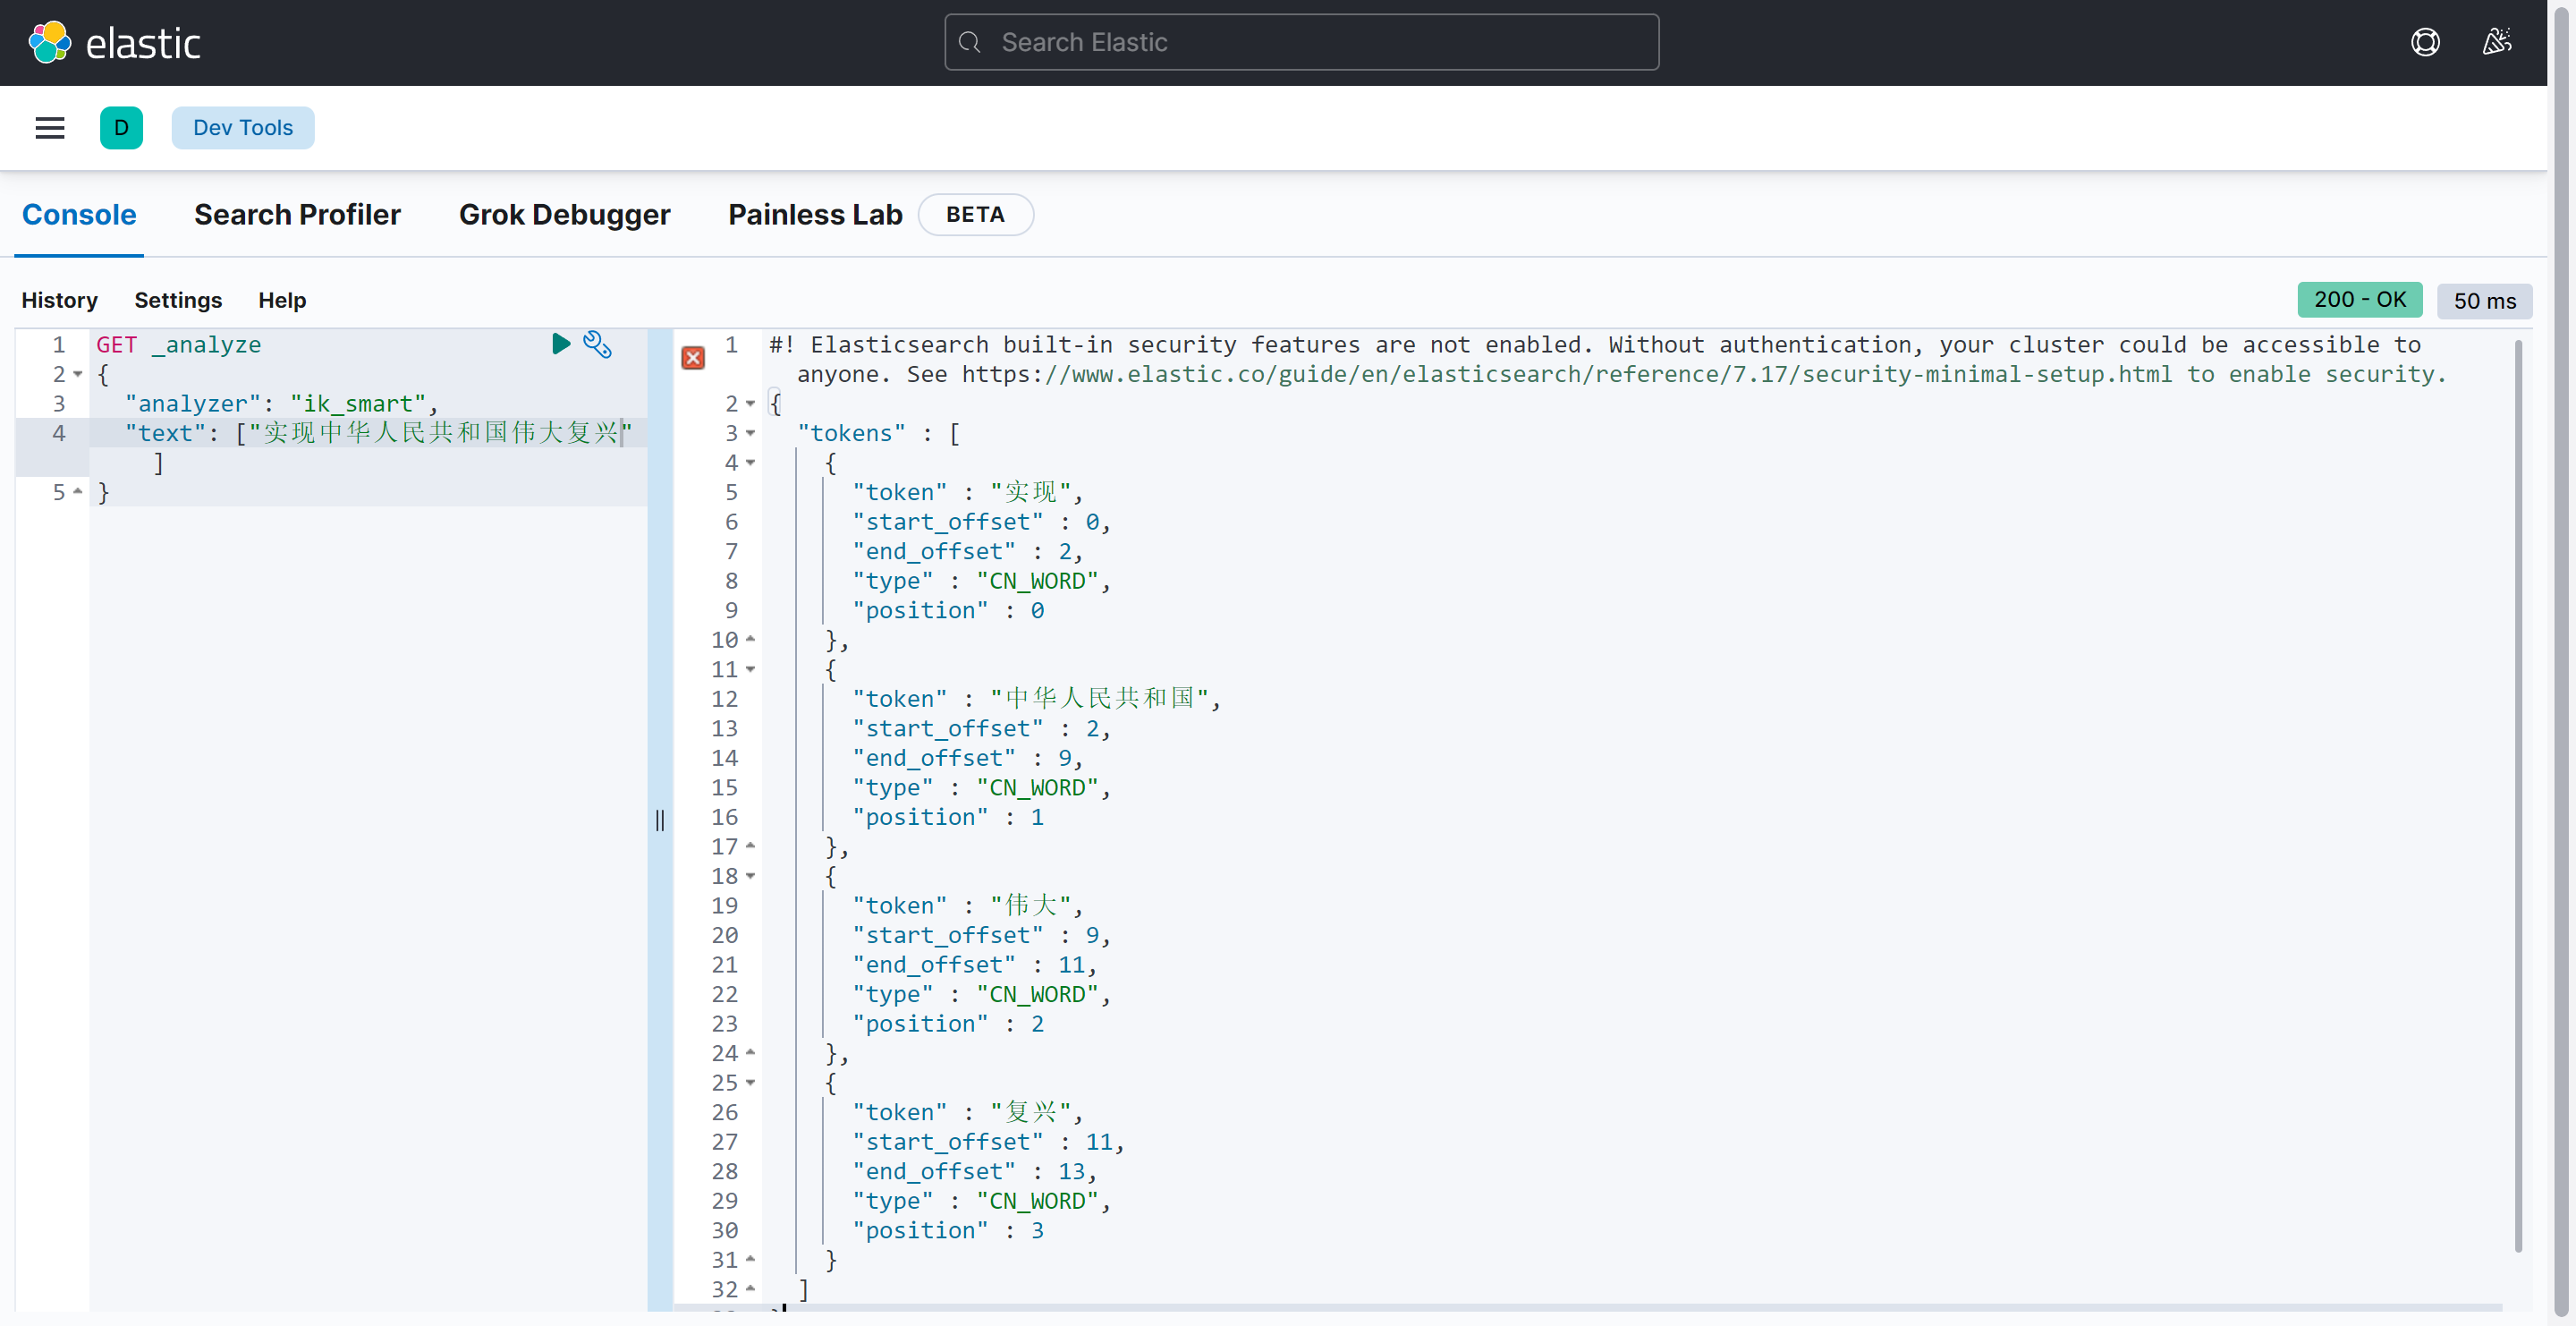Click "type" : "CN_WORD" on output line 8
The width and height of the screenshot is (2576, 1326).
click(x=981, y=581)
